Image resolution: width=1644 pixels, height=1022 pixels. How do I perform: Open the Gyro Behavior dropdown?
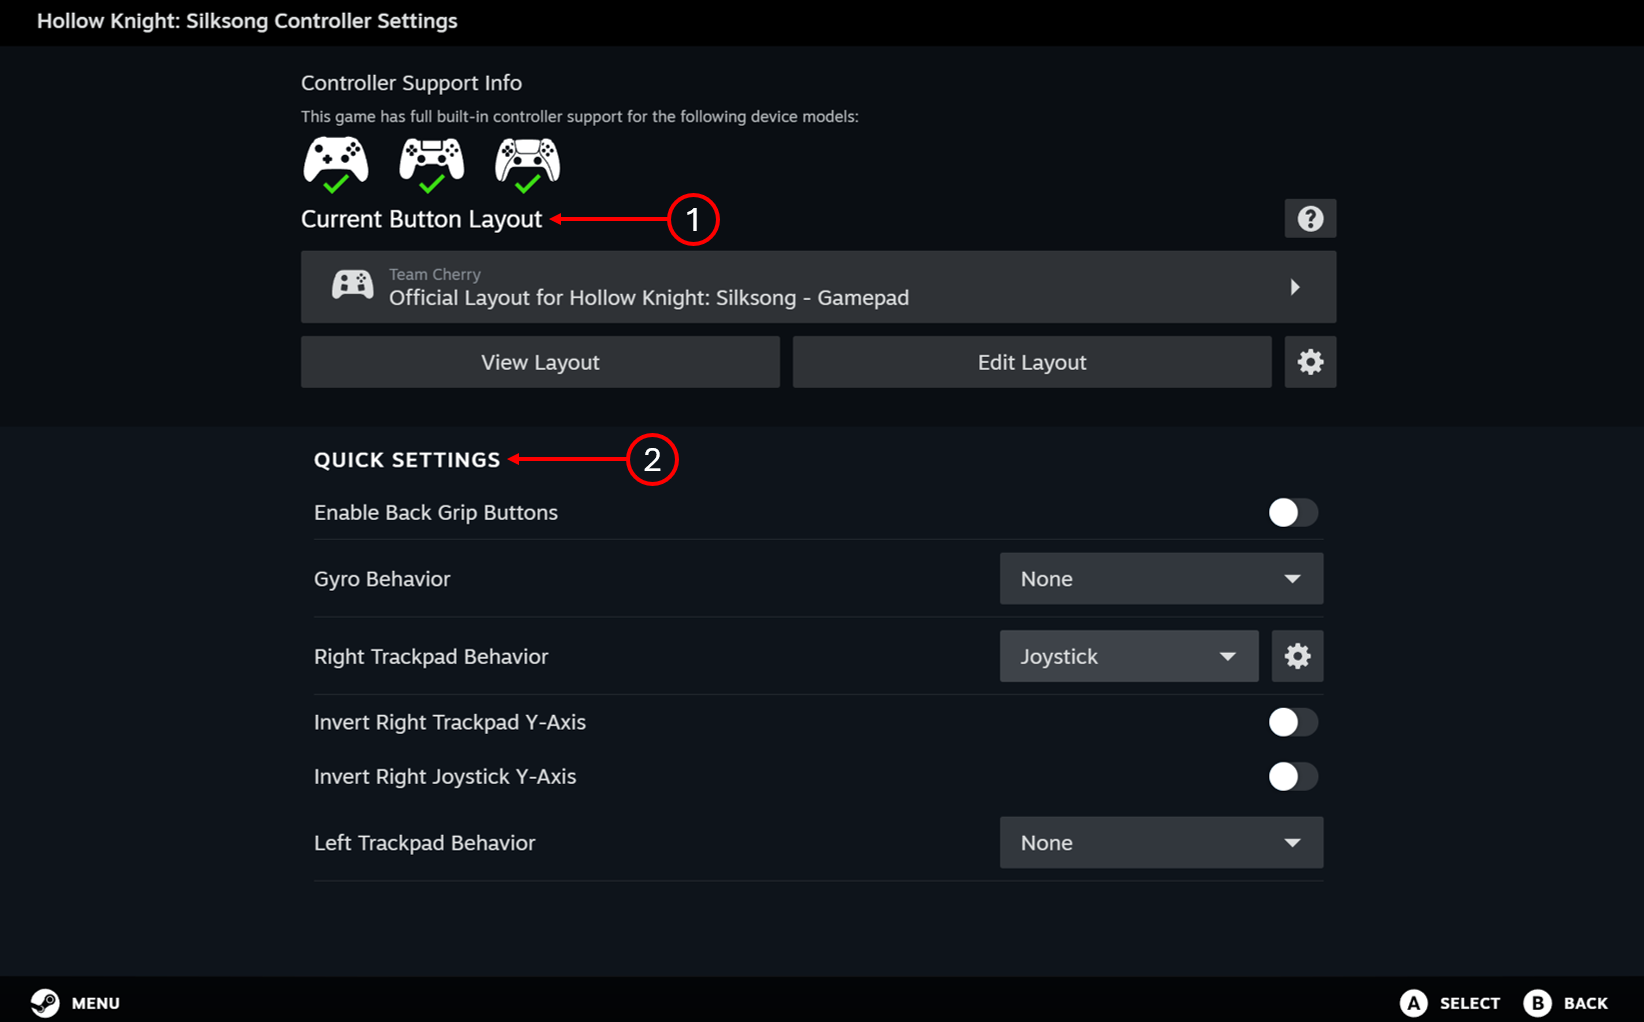tap(1161, 579)
